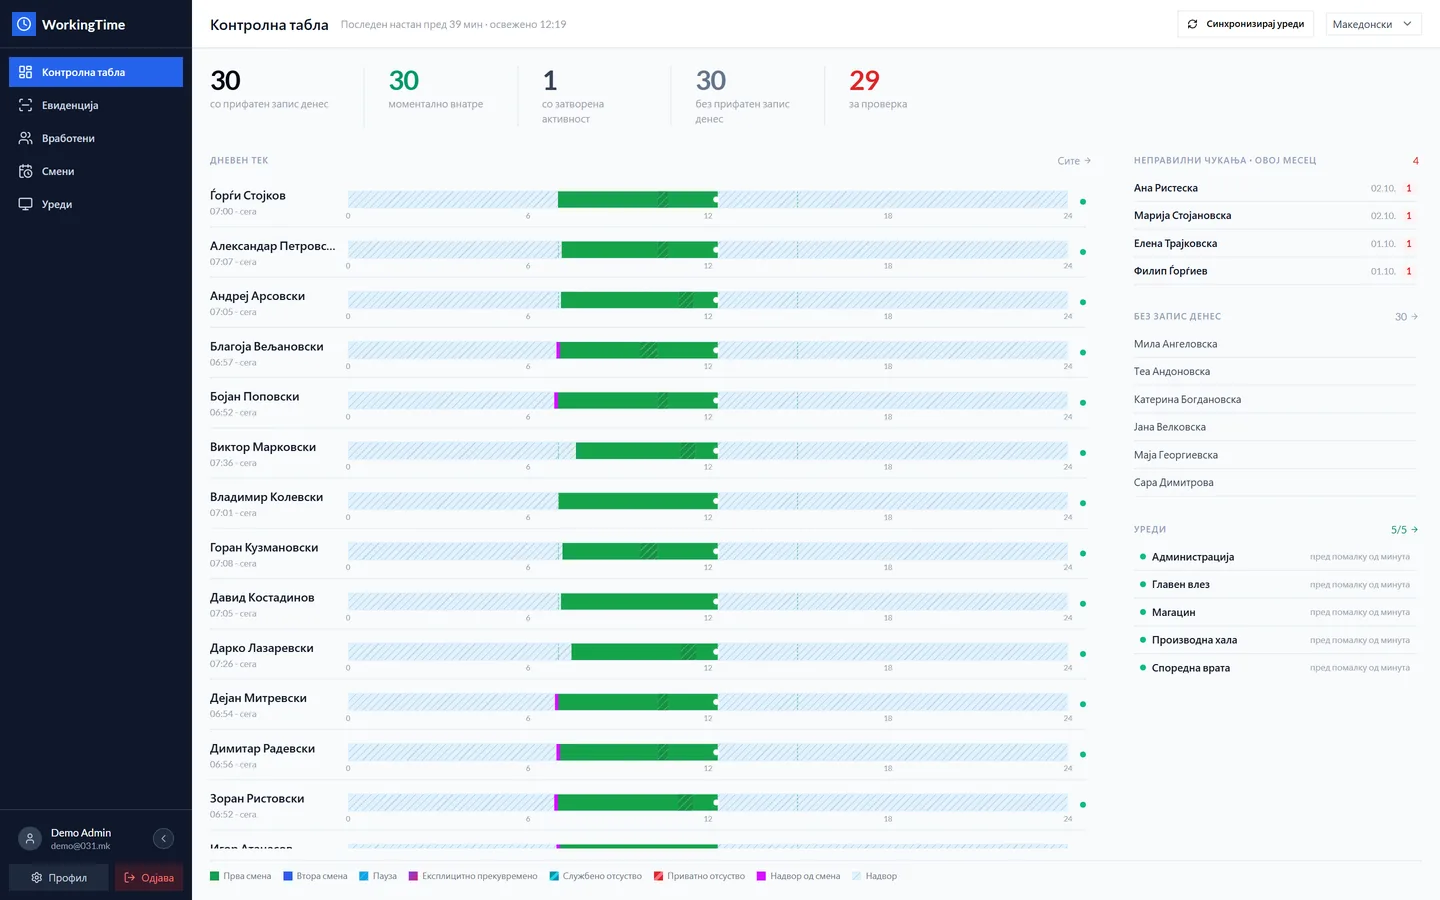Click the Одјава logout button
This screenshot has height=900, width=1440.
click(x=149, y=877)
